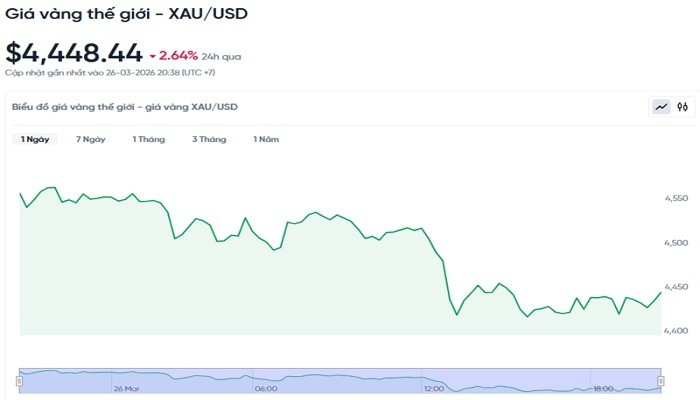Click the 12:00 marker on the navigator
700x400 pixels.
(x=434, y=388)
